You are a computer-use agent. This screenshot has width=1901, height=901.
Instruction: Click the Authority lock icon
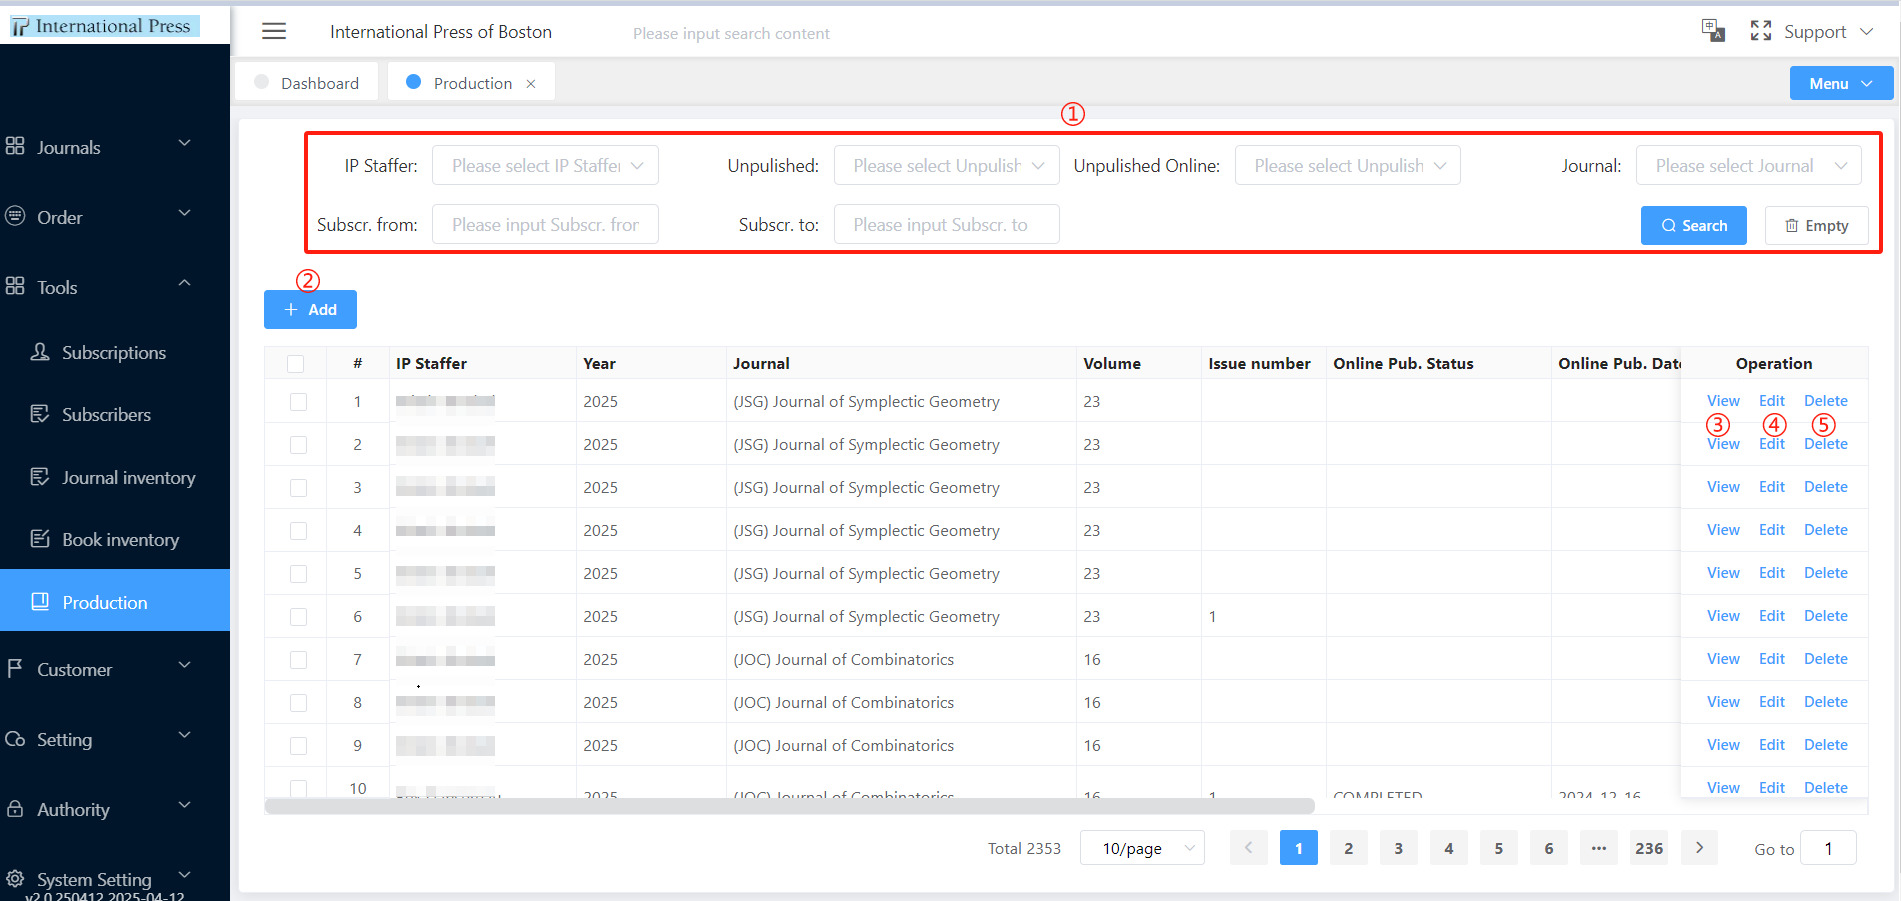[15, 808]
